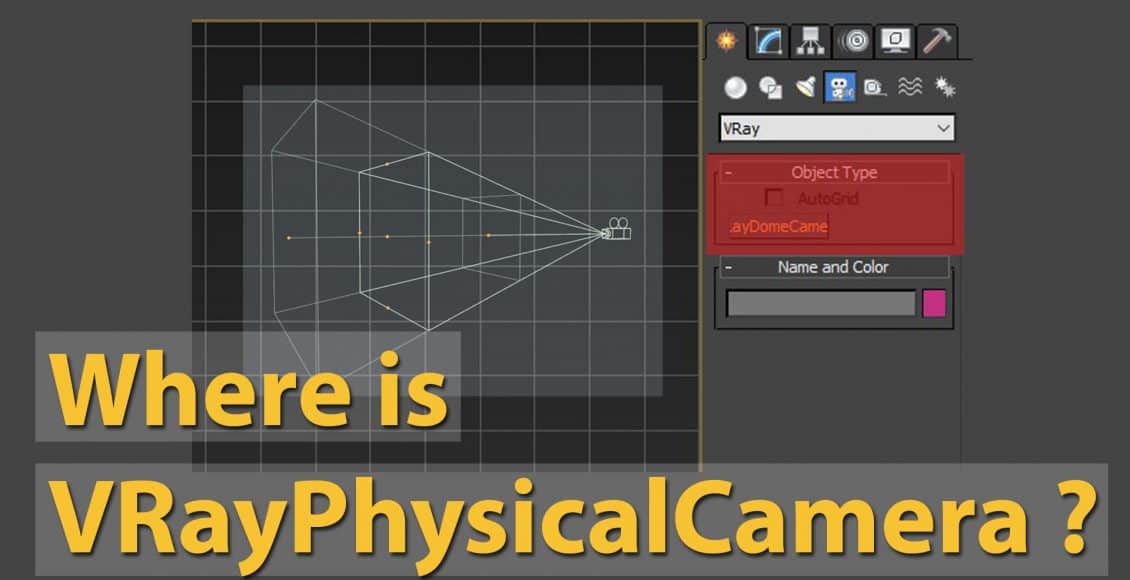Click the VRayDomeCamera button
Screen dimensions: 1130x580
778,227
